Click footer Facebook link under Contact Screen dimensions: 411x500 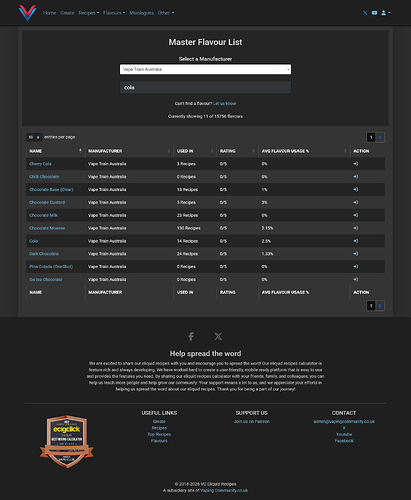click(x=344, y=441)
